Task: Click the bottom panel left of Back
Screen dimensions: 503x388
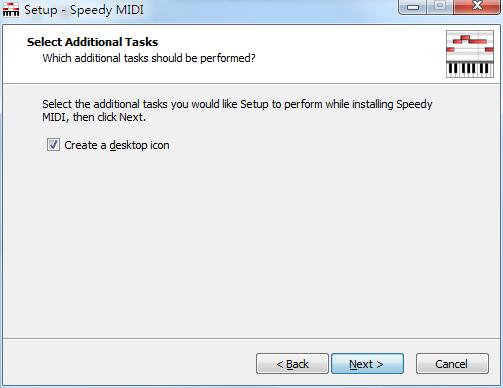Action: tap(130, 364)
